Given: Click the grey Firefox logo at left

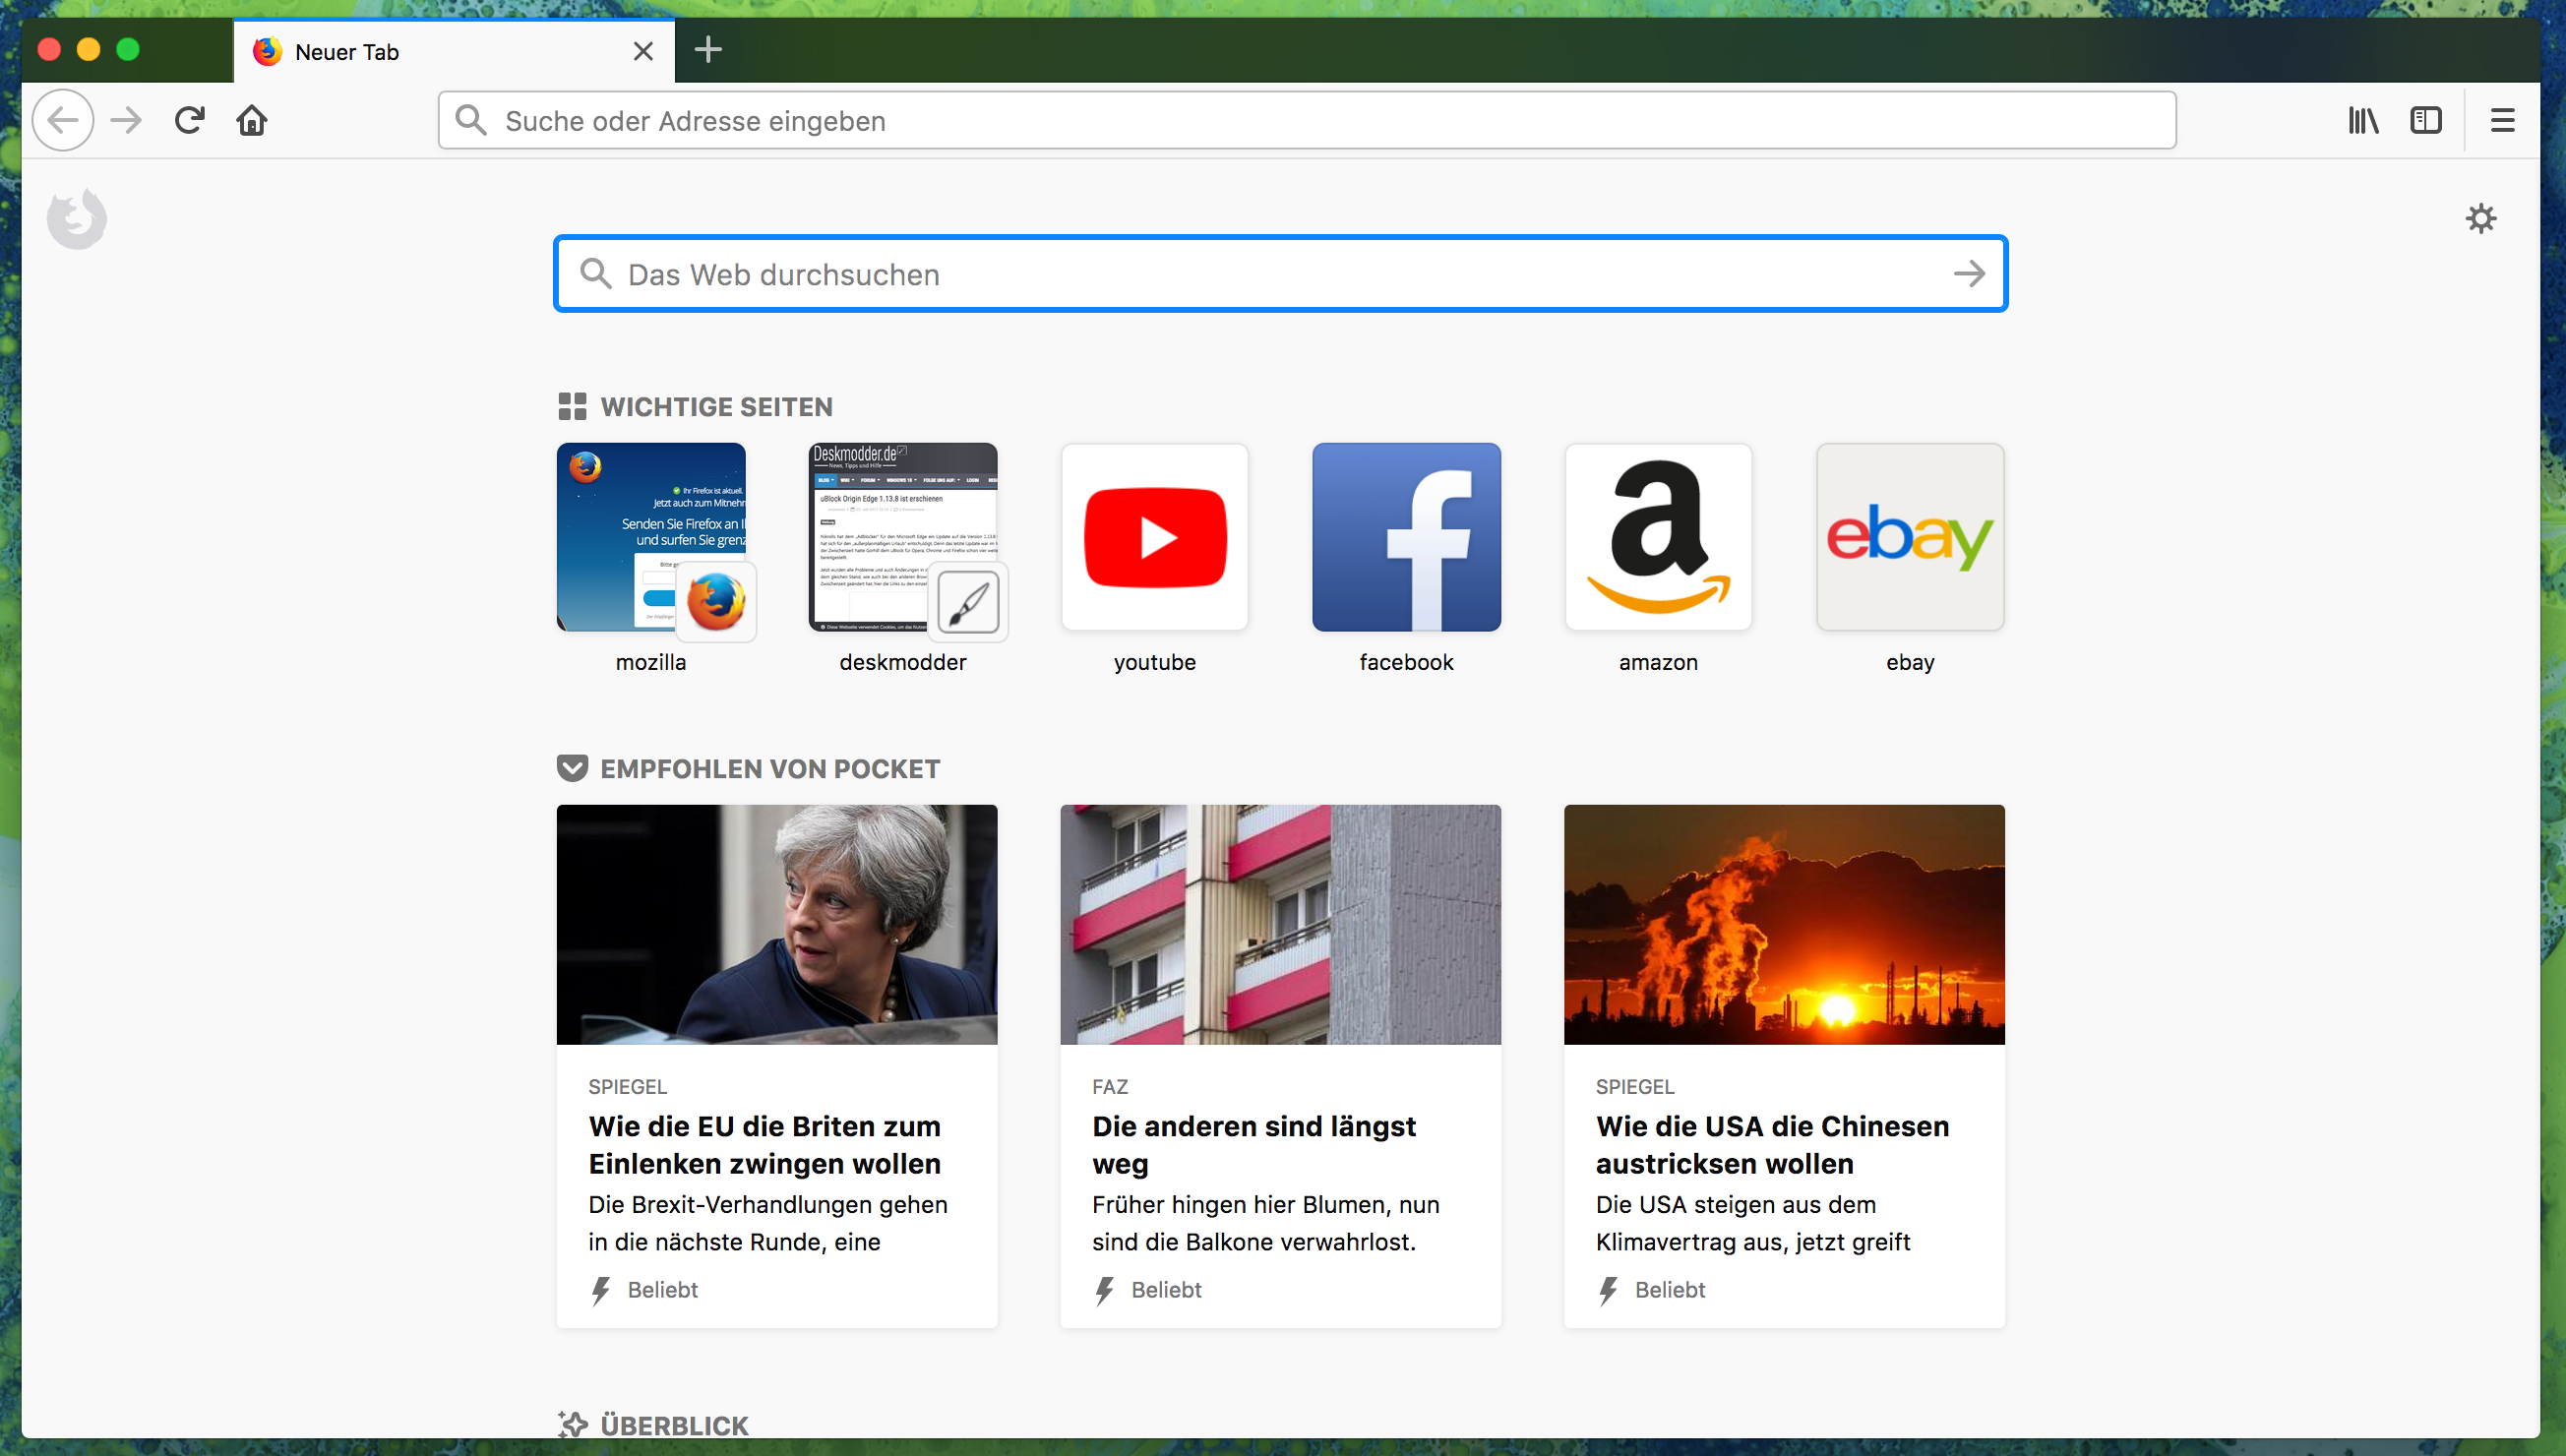Looking at the screenshot, I should [x=77, y=218].
